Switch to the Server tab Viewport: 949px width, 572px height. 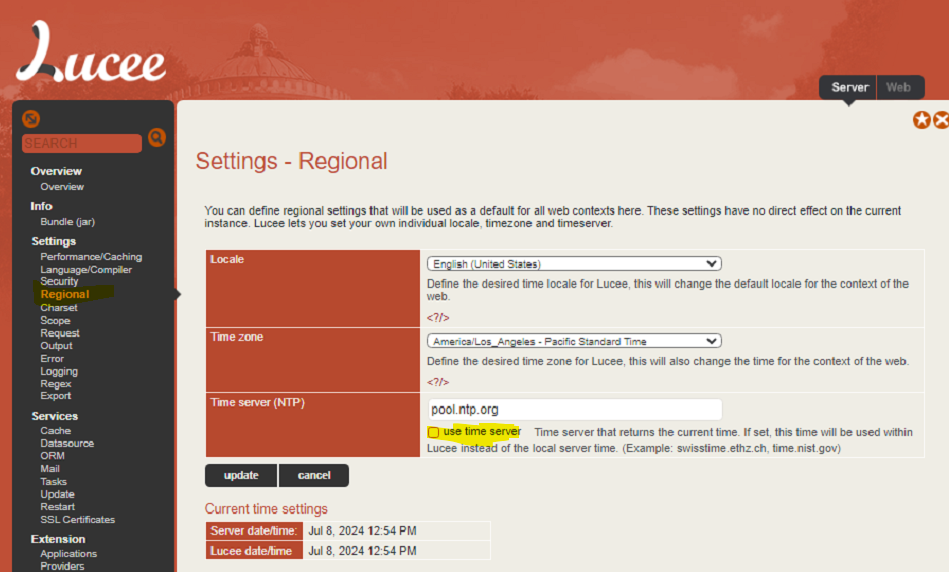point(850,87)
